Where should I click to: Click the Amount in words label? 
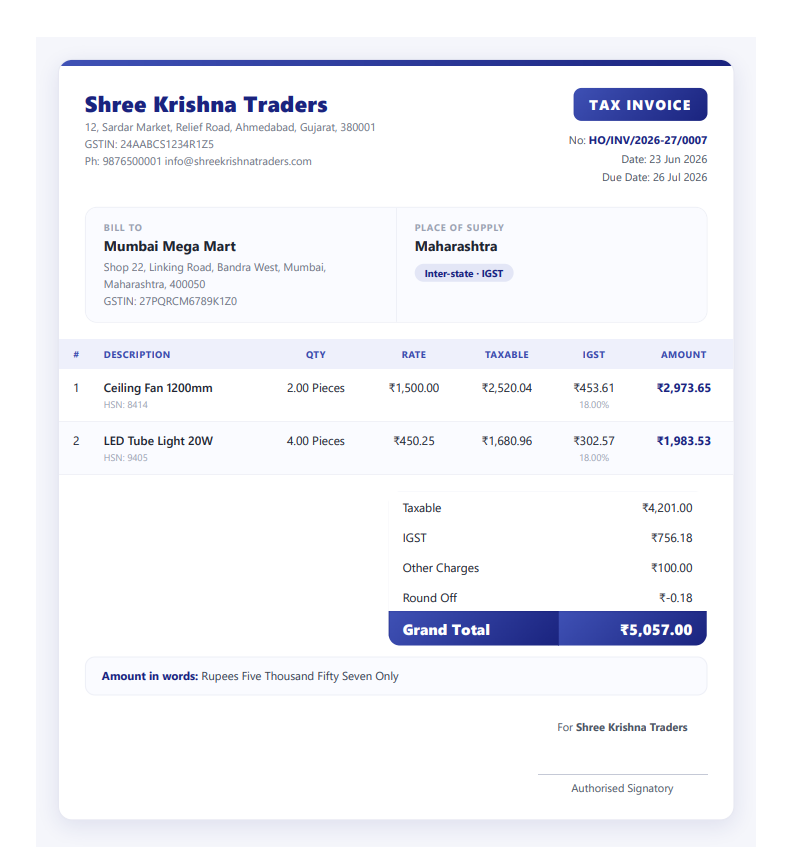150,676
